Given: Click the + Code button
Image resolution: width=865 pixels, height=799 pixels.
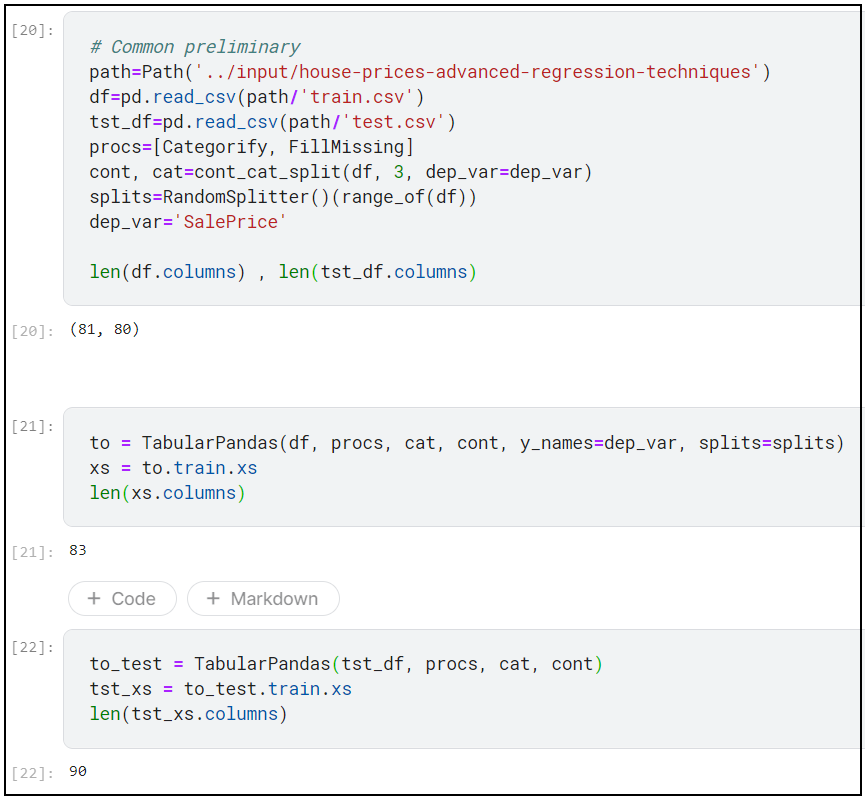Looking at the screenshot, I should click(122, 598).
